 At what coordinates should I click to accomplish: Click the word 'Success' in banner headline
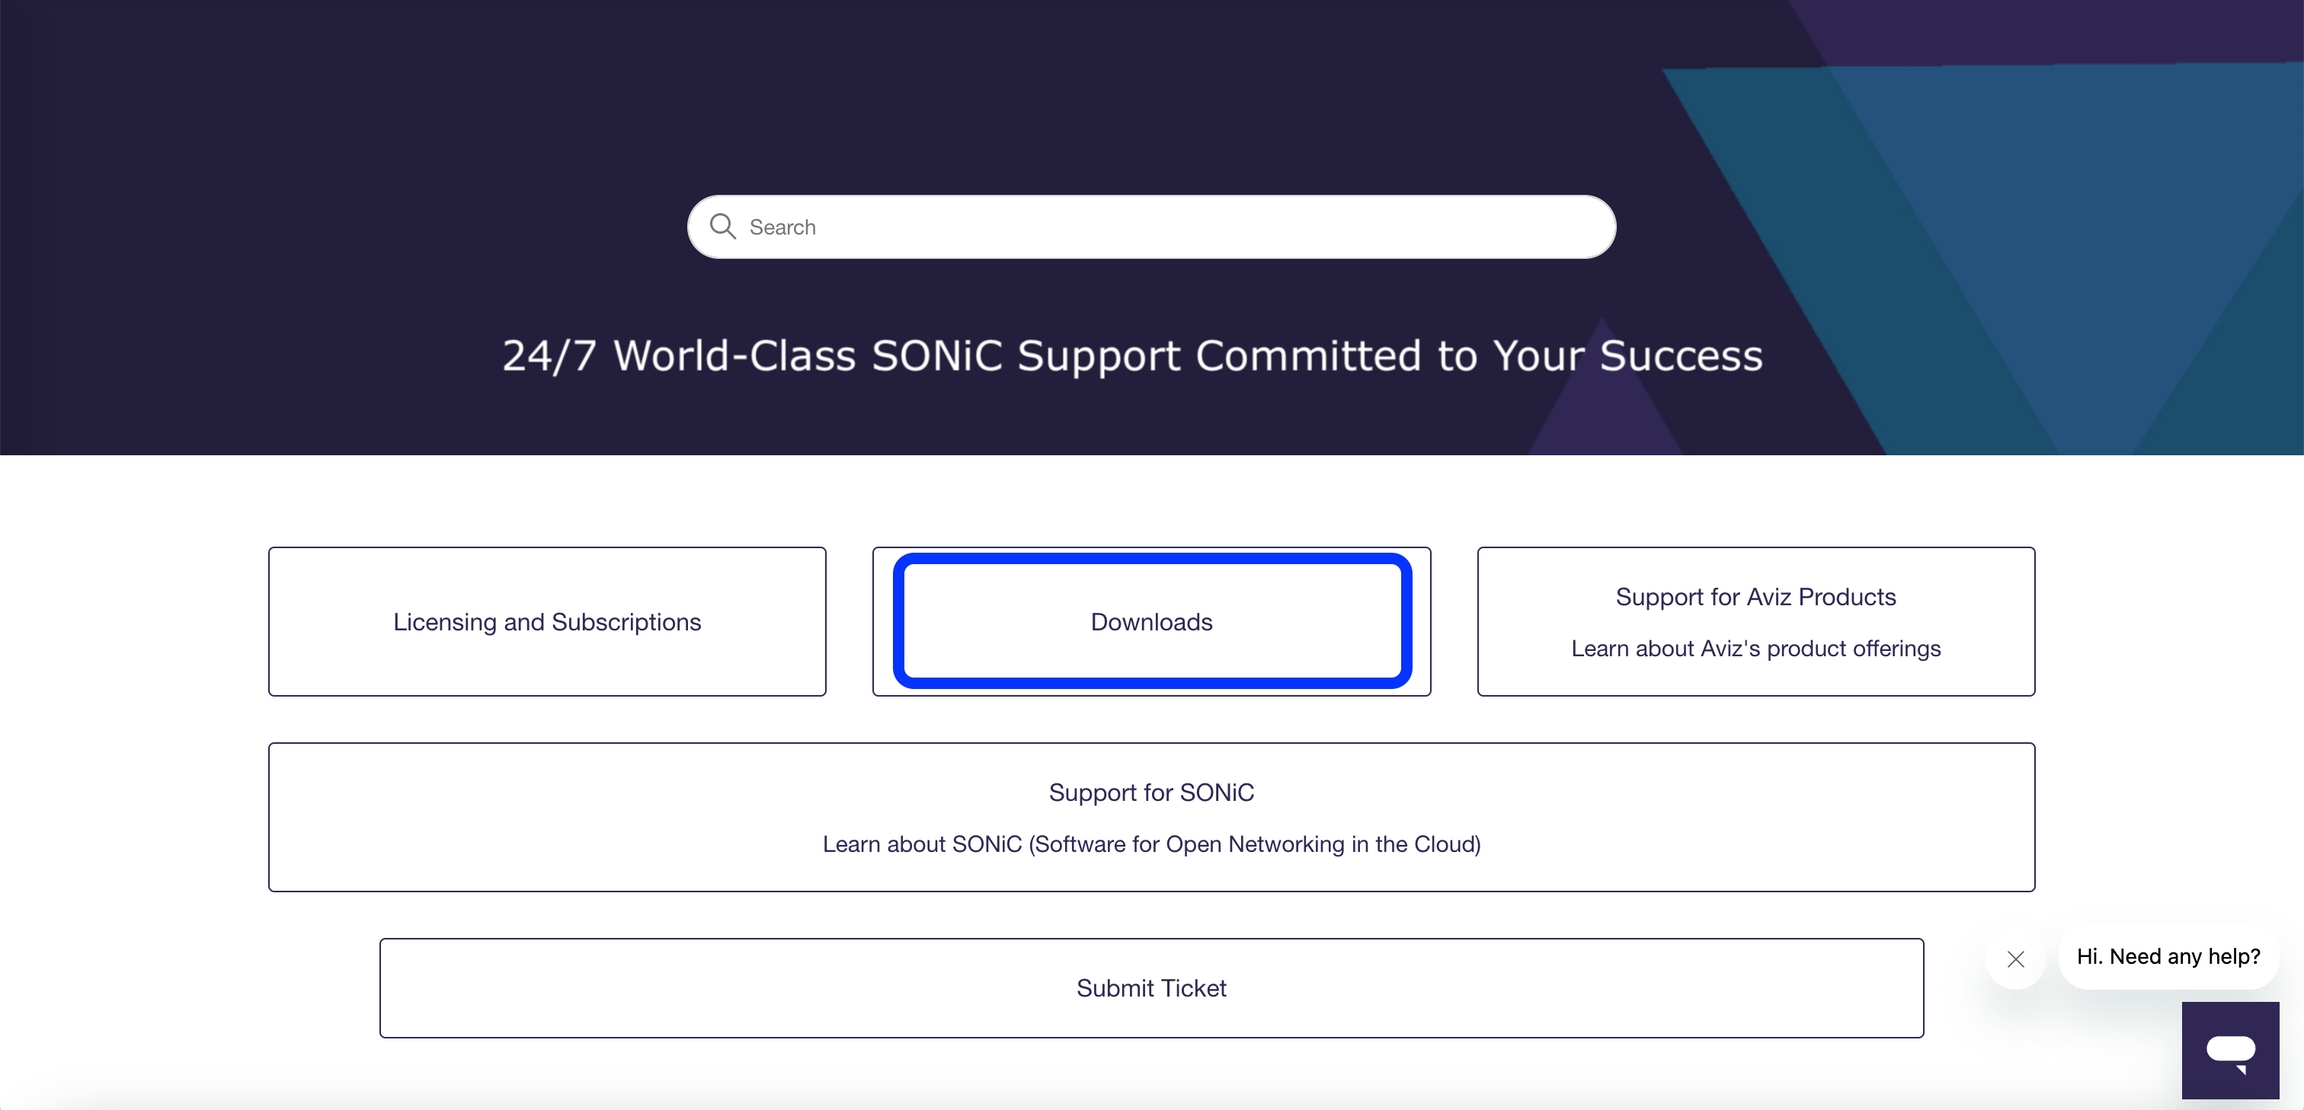(1680, 356)
